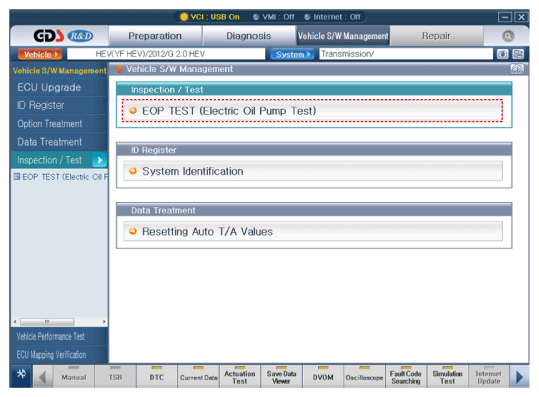Click the bottom toolbar right arrow

pyautogui.click(x=519, y=377)
